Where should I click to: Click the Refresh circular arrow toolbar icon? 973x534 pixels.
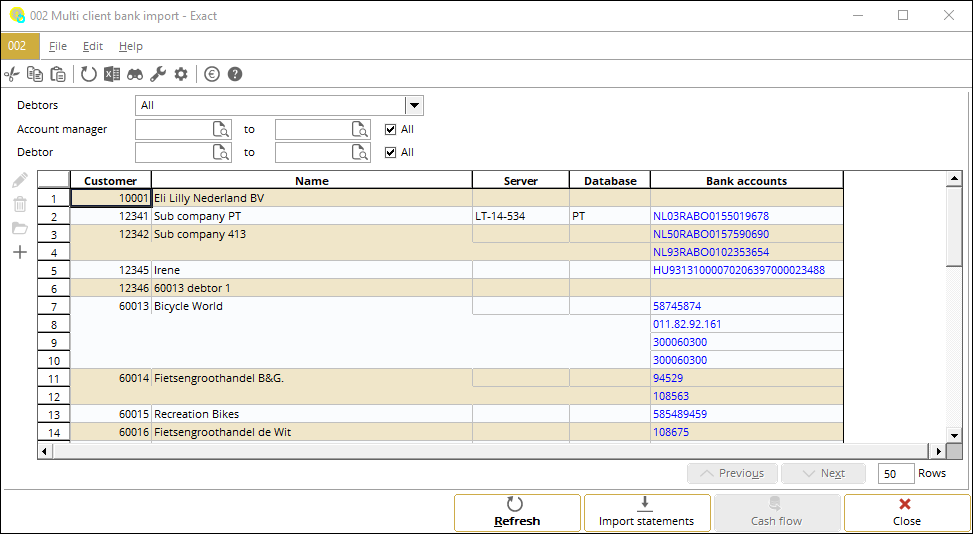[89, 74]
